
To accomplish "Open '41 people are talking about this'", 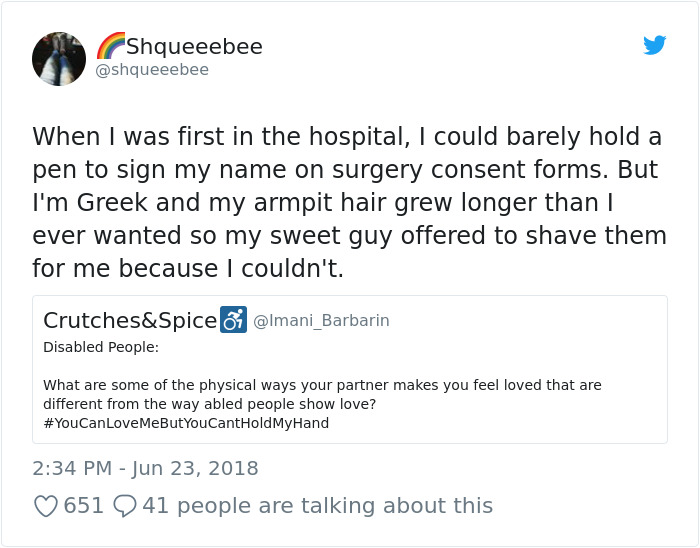I will point(317,506).
